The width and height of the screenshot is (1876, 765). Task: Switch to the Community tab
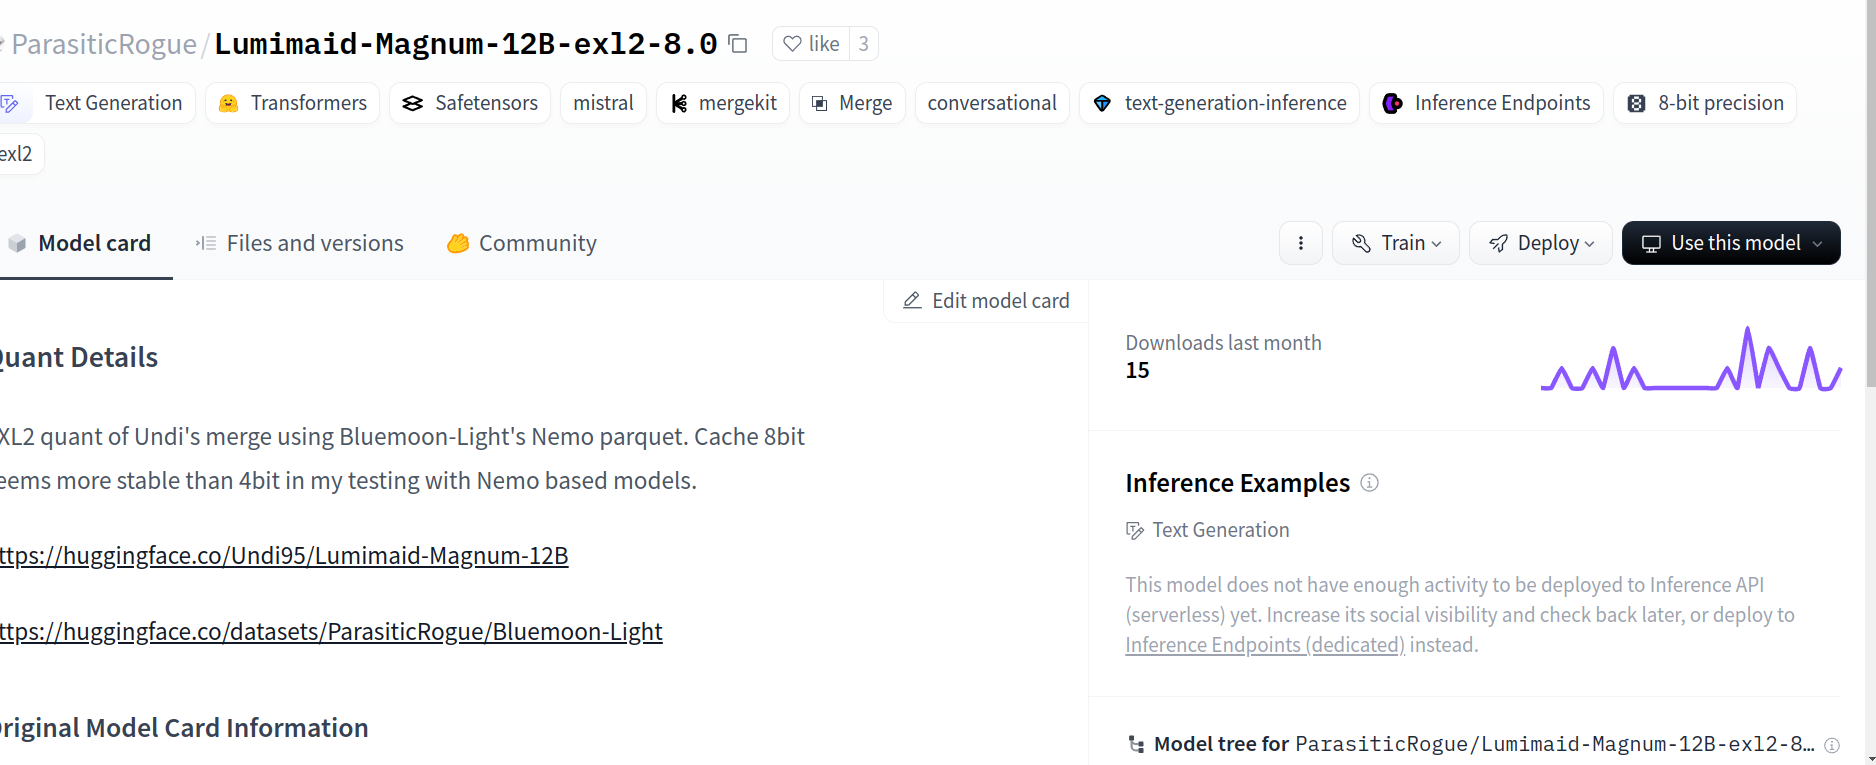[x=522, y=243]
